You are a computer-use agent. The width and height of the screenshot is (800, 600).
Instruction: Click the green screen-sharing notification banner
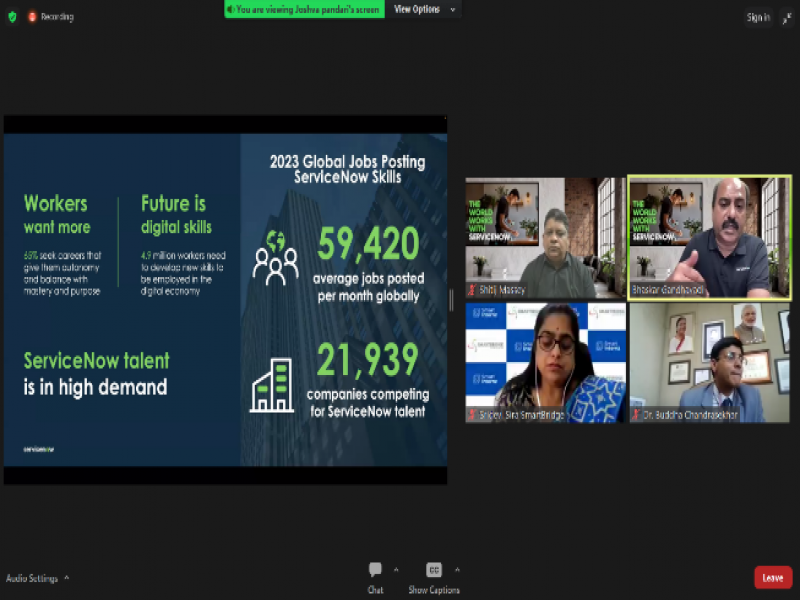[x=304, y=9]
